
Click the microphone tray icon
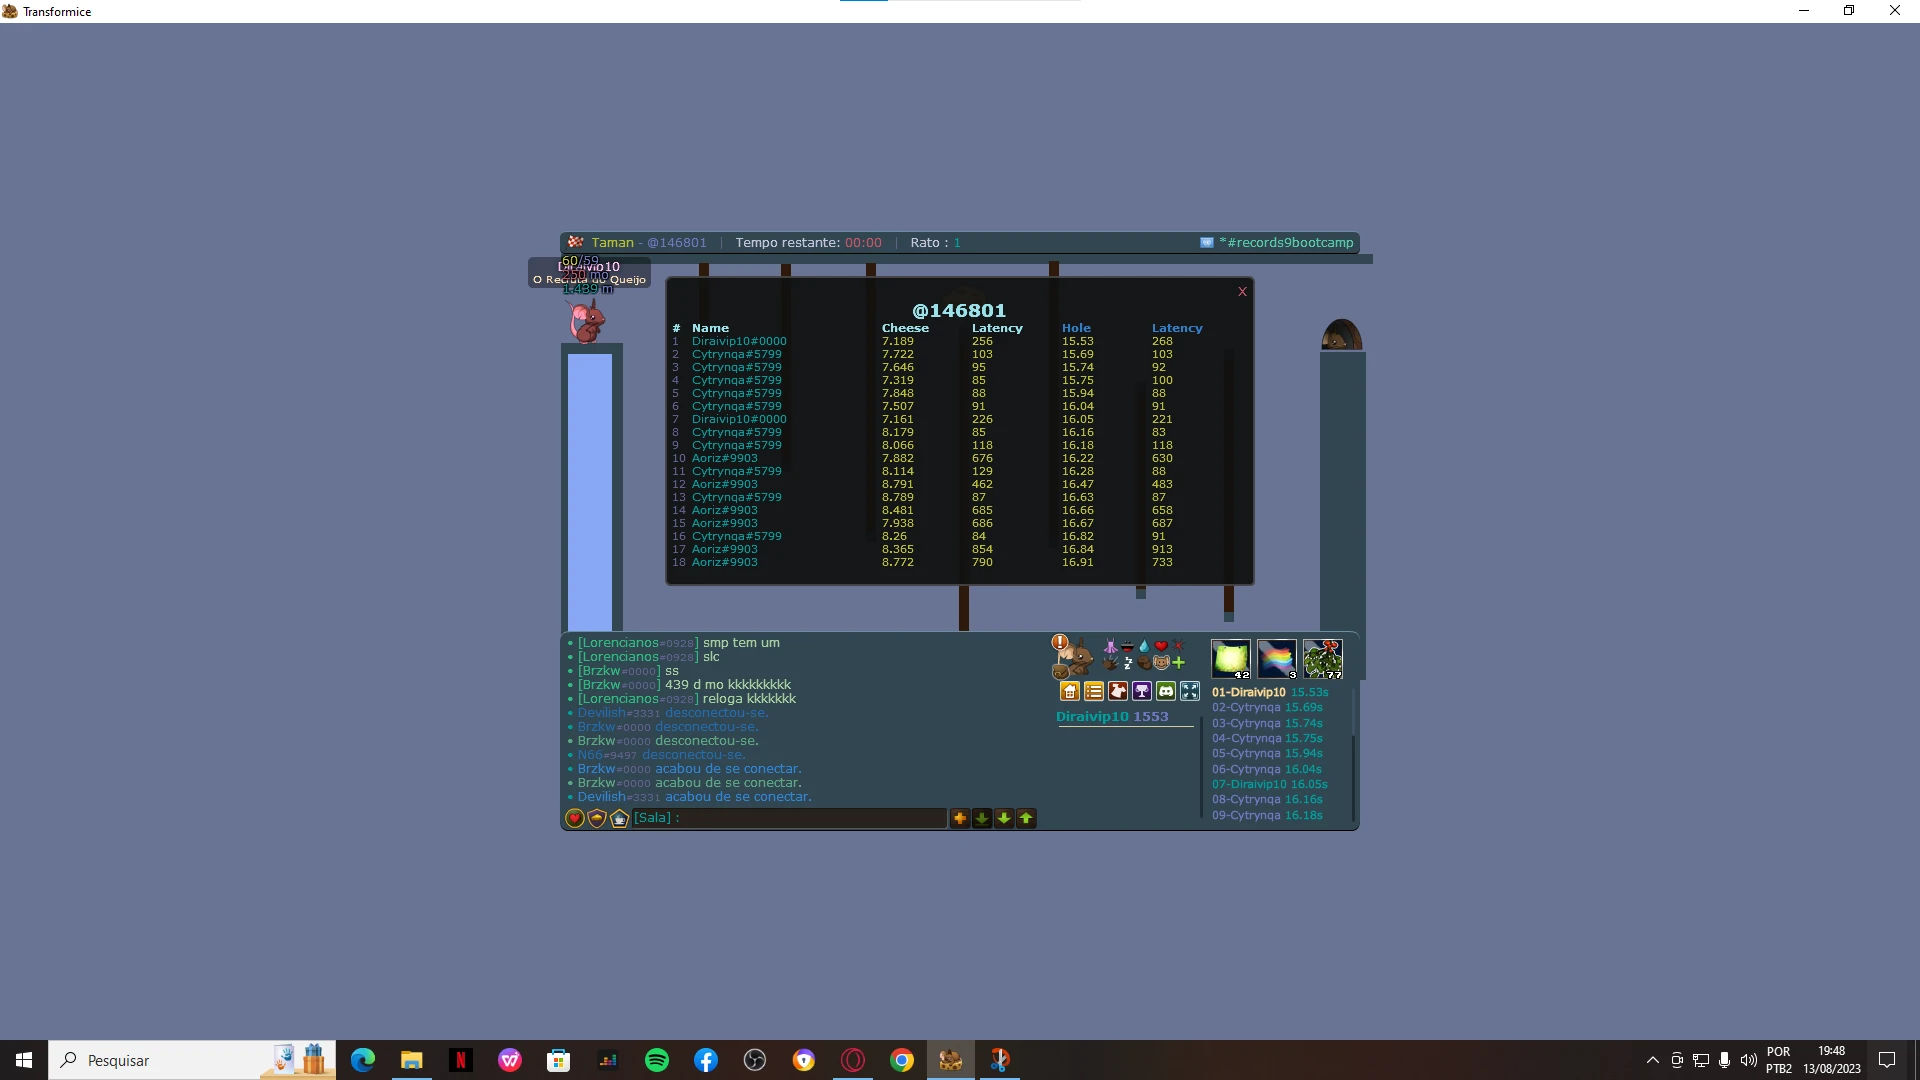click(x=1724, y=1060)
